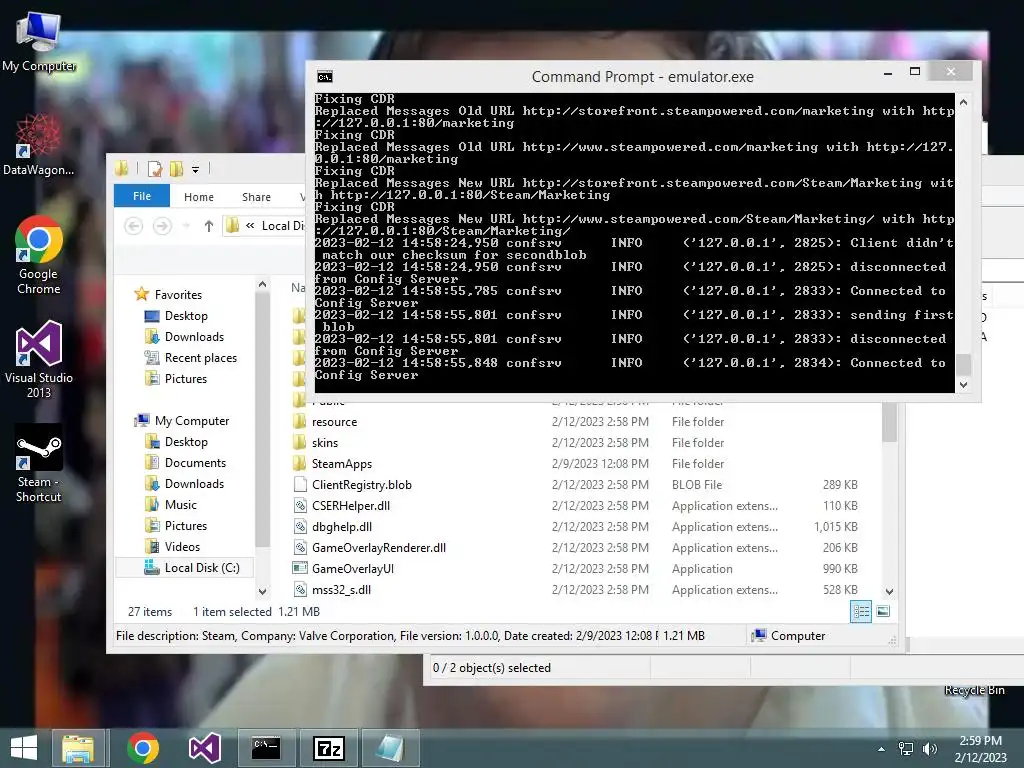Select the resource folder
The height and width of the screenshot is (768, 1024).
pyautogui.click(x=334, y=422)
